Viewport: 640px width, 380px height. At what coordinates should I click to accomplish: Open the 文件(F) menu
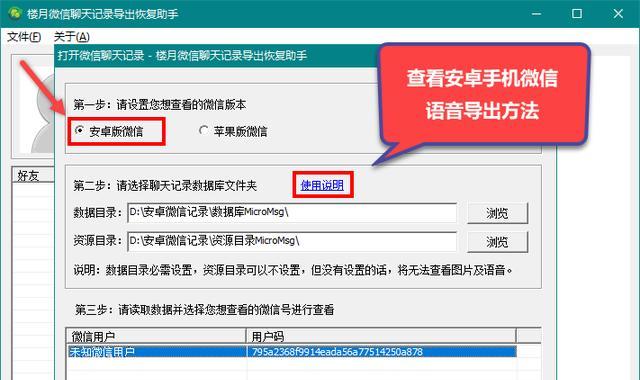pyautogui.click(x=24, y=37)
